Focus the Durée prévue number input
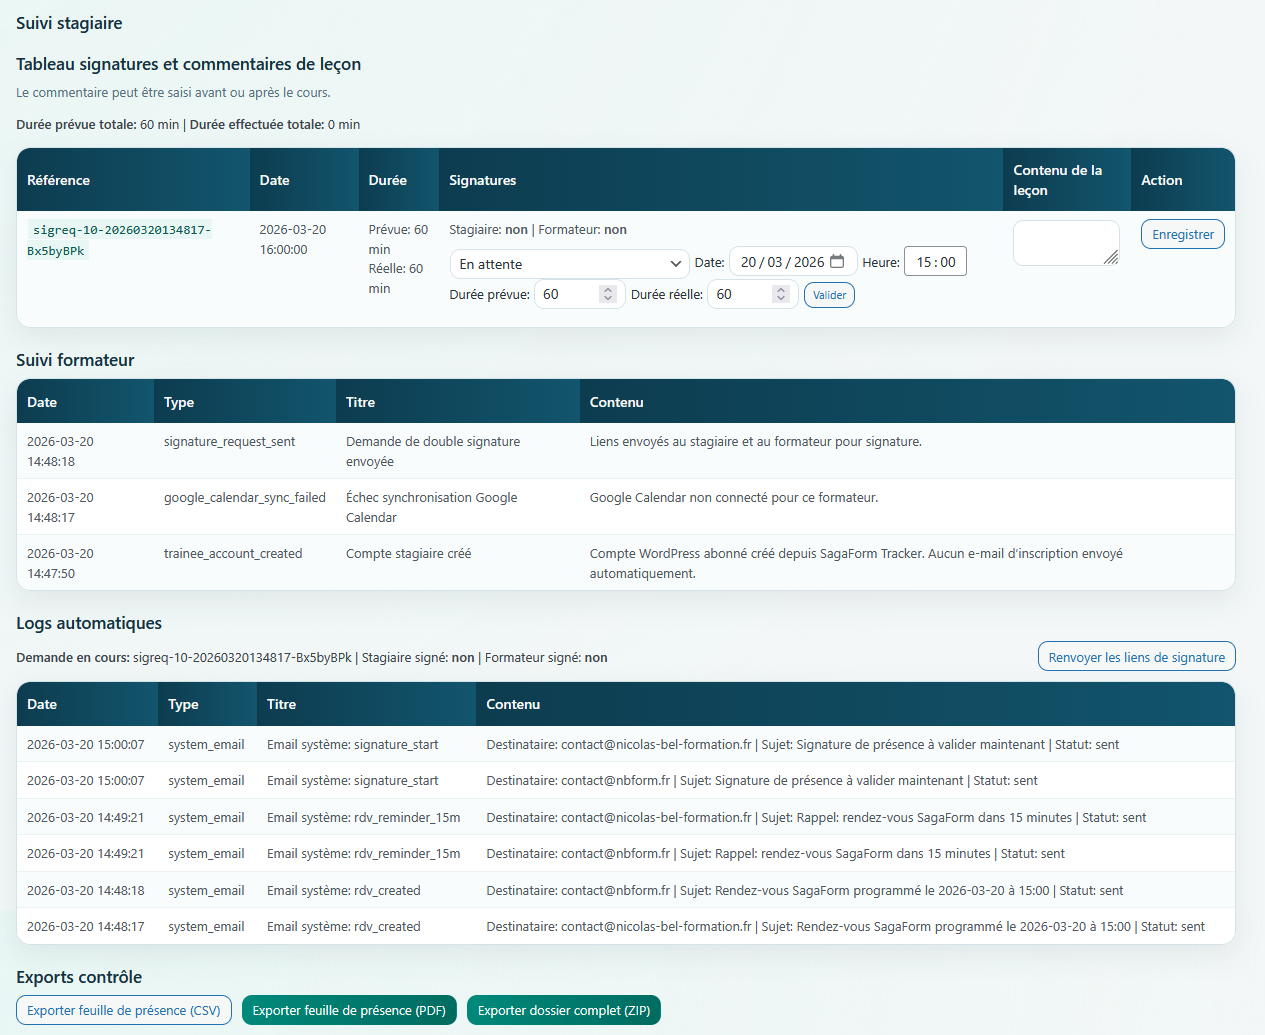This screenshot has height=1035, width=1265. [x=566, y=294]
